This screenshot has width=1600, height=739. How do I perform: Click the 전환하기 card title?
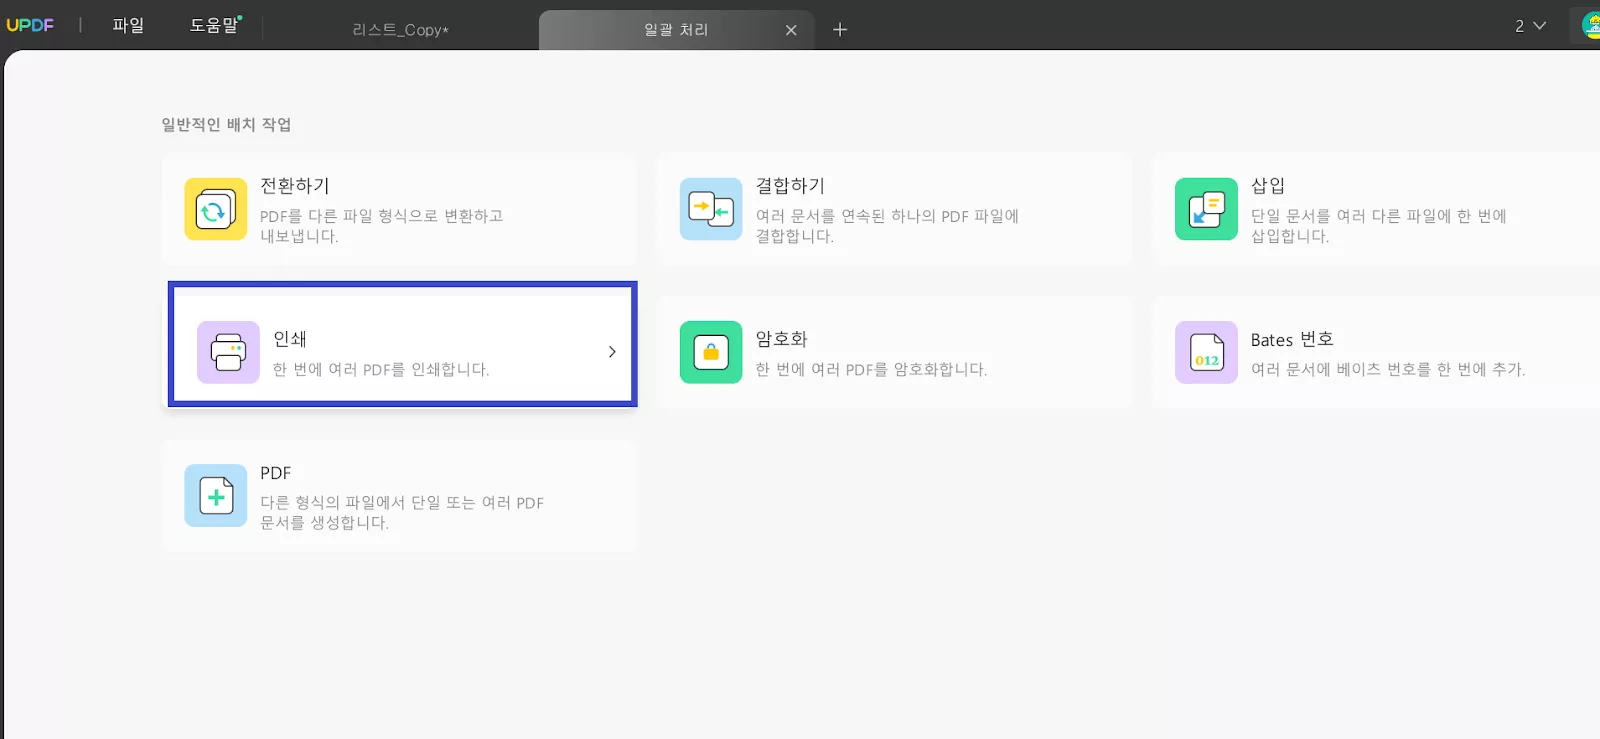295,186
